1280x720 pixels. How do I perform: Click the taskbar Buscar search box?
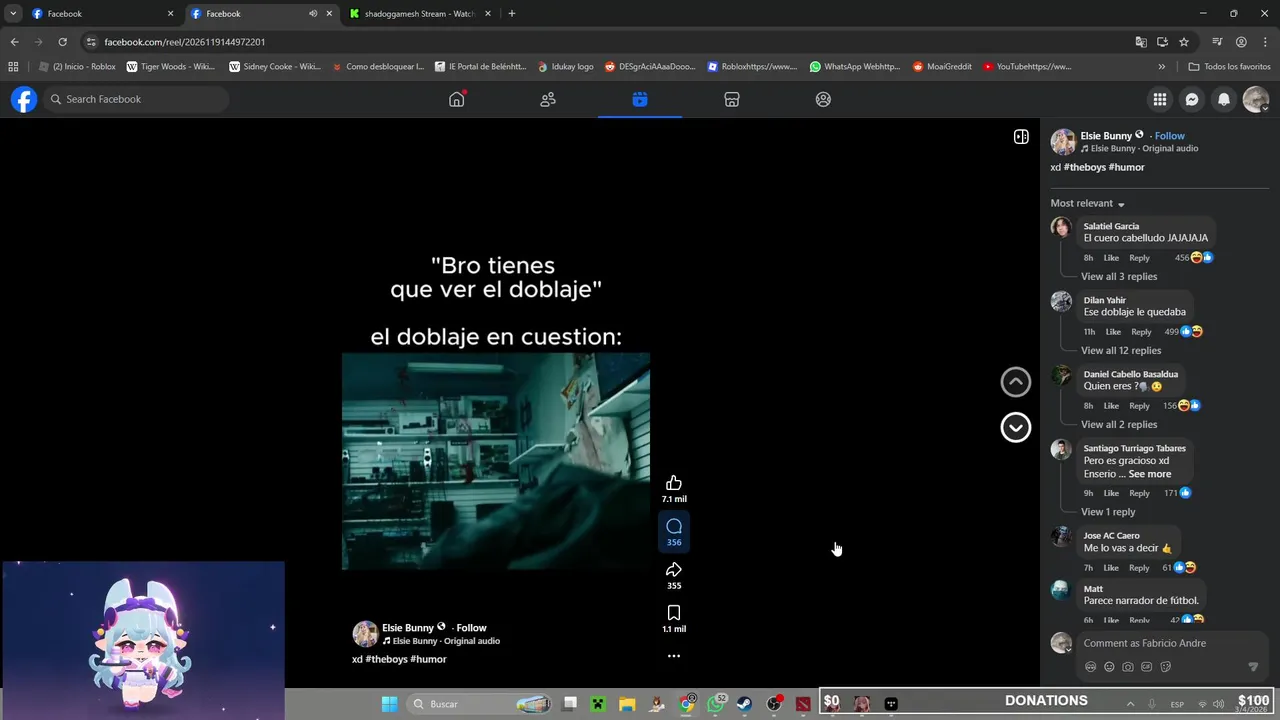[481, 704]
